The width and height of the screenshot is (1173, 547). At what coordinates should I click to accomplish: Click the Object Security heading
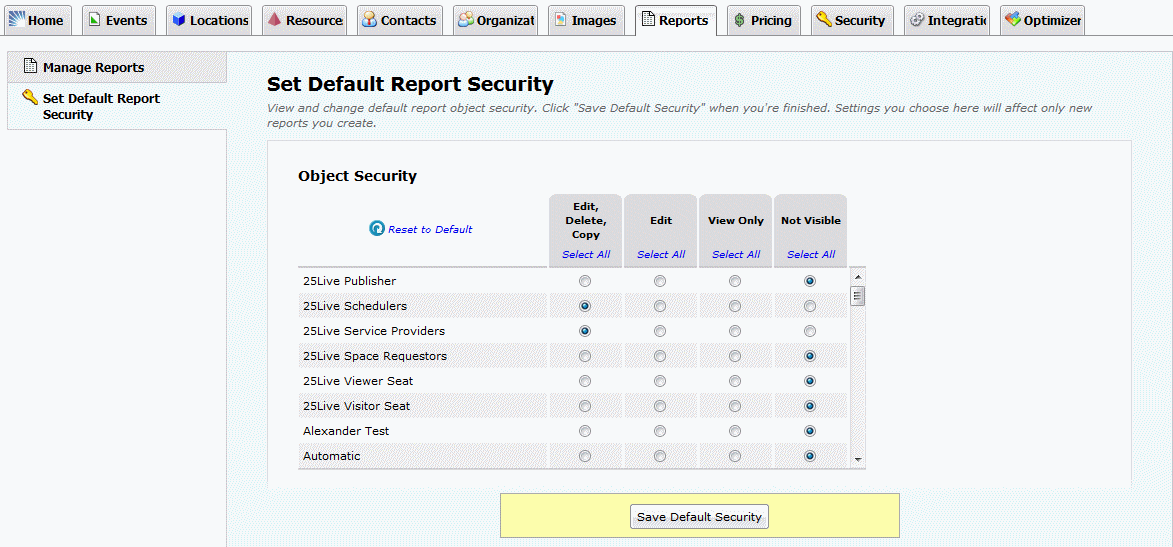pos(358,177)
